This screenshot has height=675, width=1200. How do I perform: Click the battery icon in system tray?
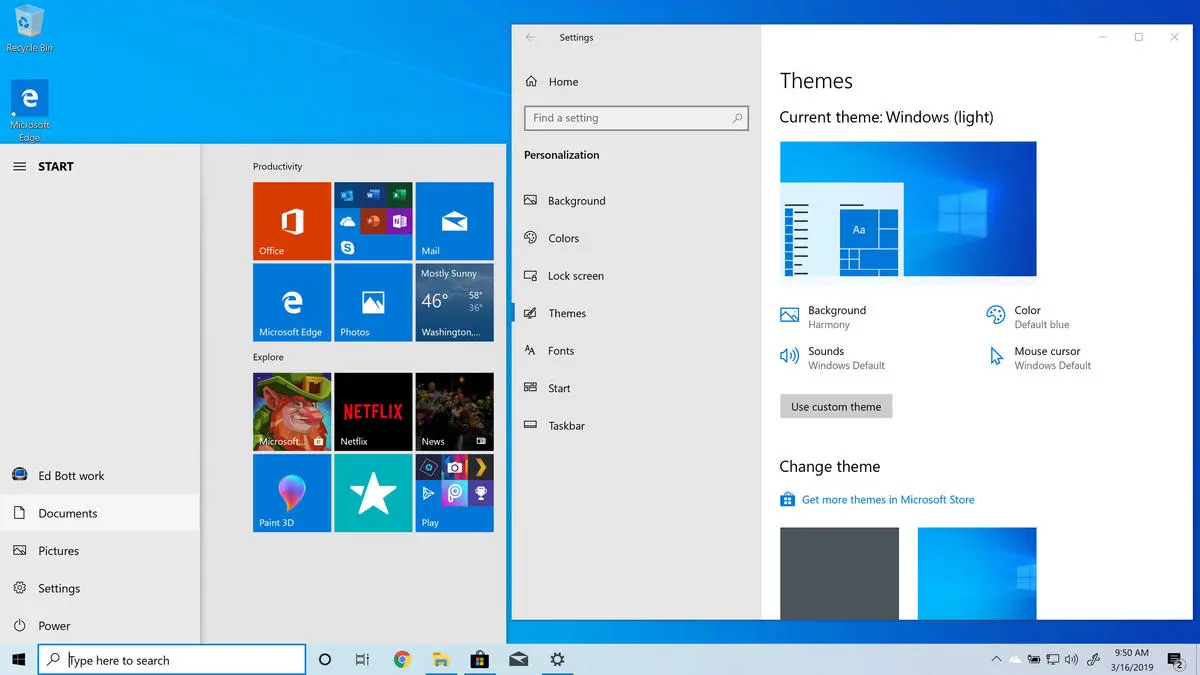click(x=1034, y=659)
